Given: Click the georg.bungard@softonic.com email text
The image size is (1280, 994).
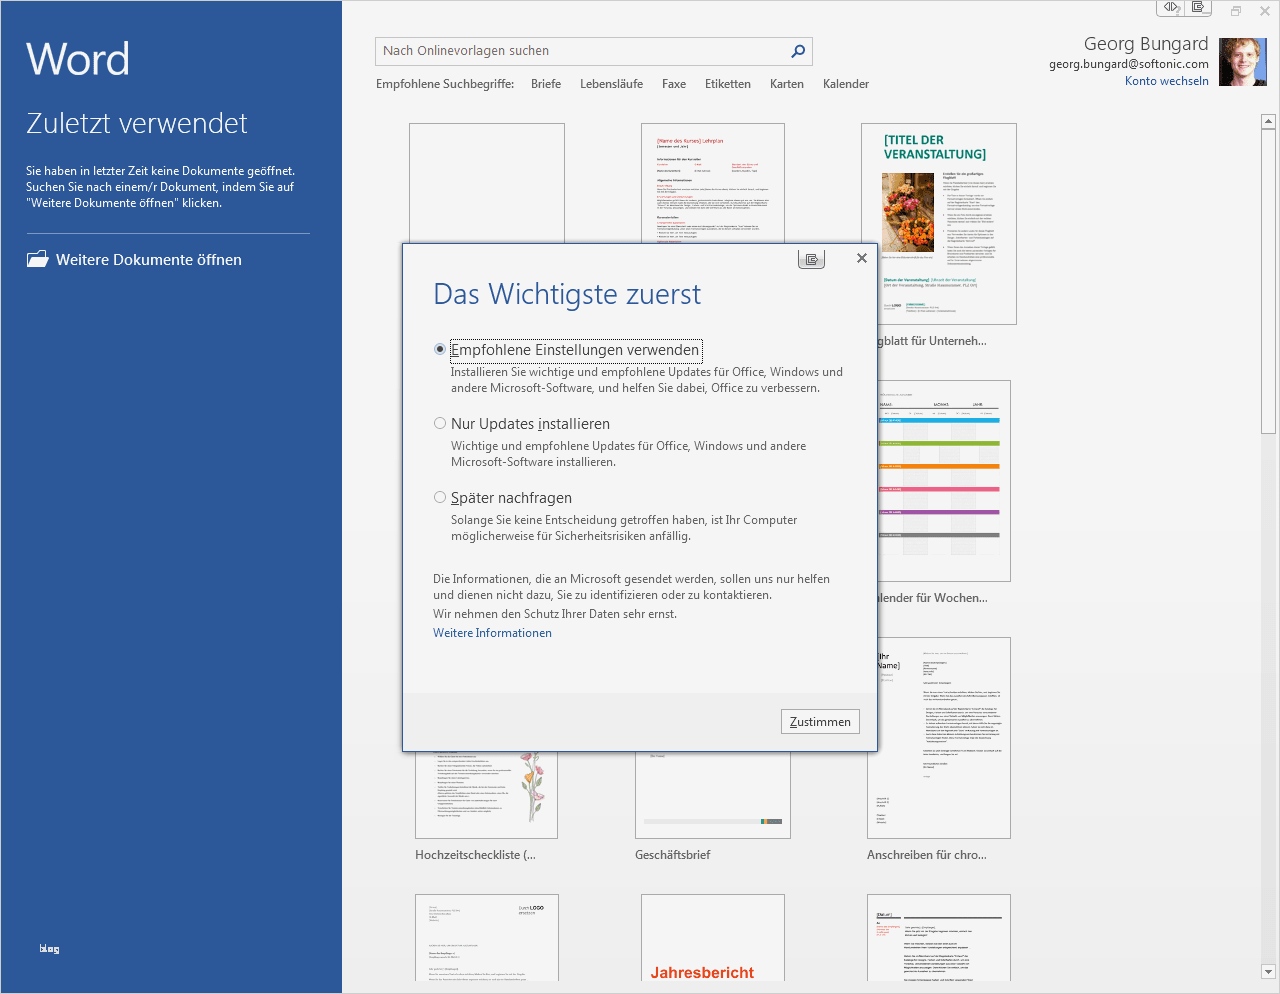Looking at the screenshot, I should coord(1129,64).
